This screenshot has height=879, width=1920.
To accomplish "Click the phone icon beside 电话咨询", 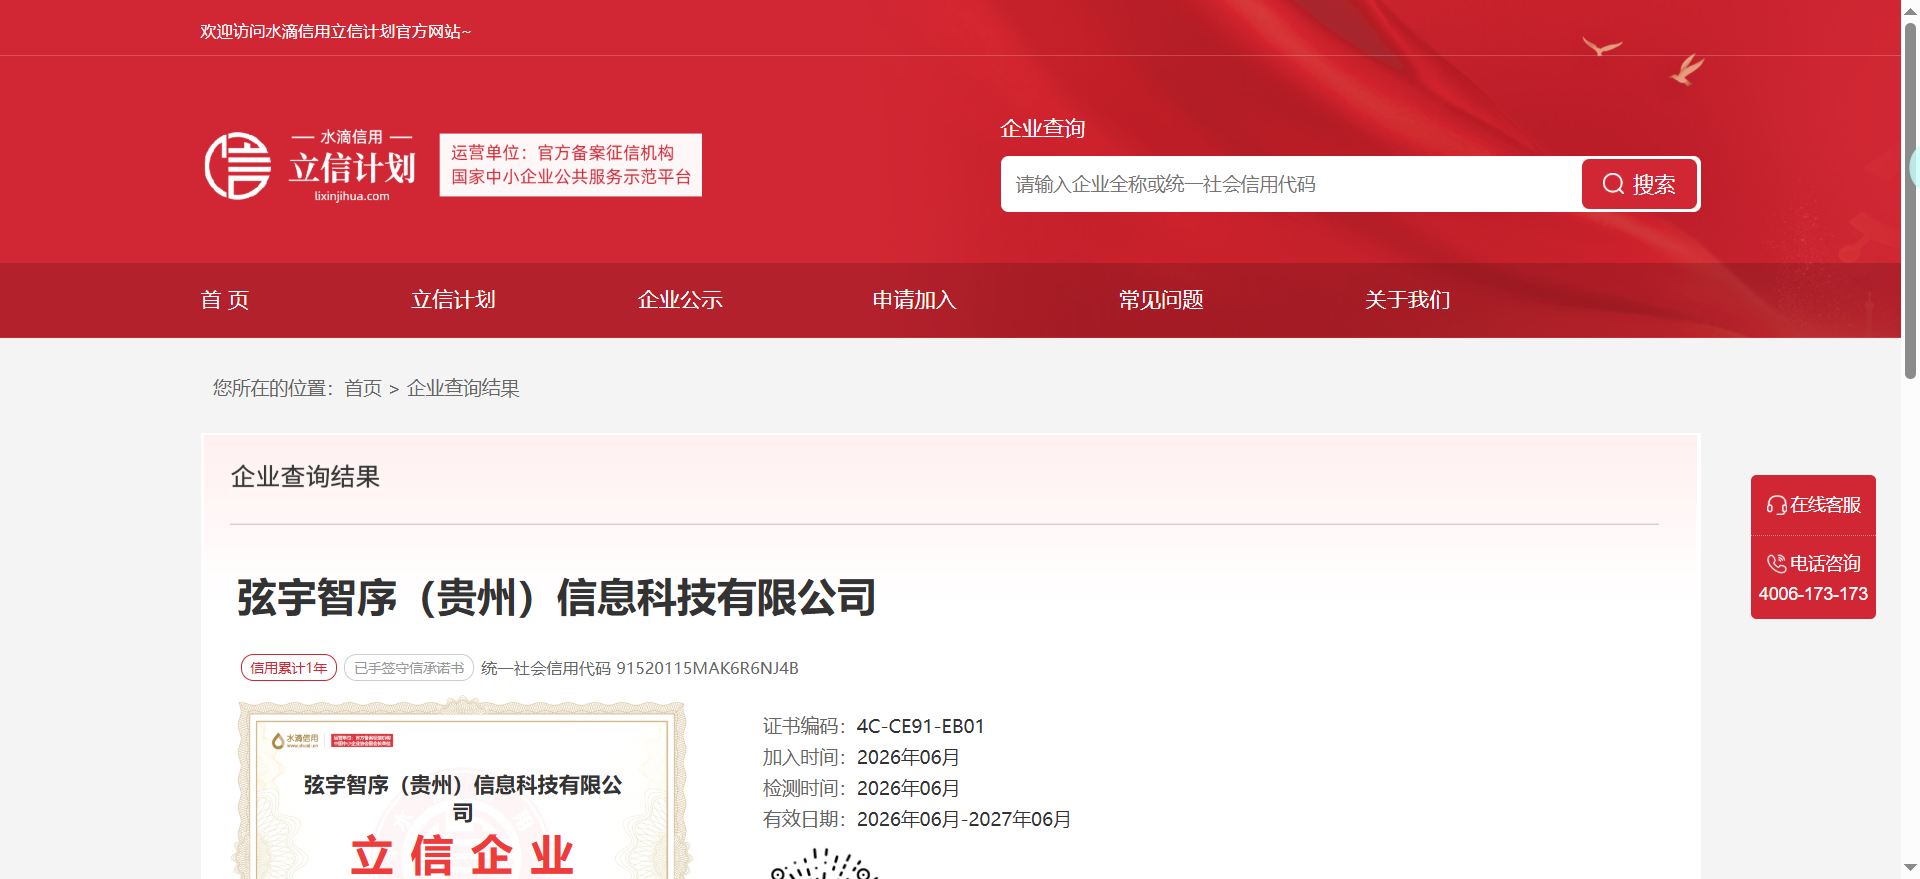I will [1776, 564].
